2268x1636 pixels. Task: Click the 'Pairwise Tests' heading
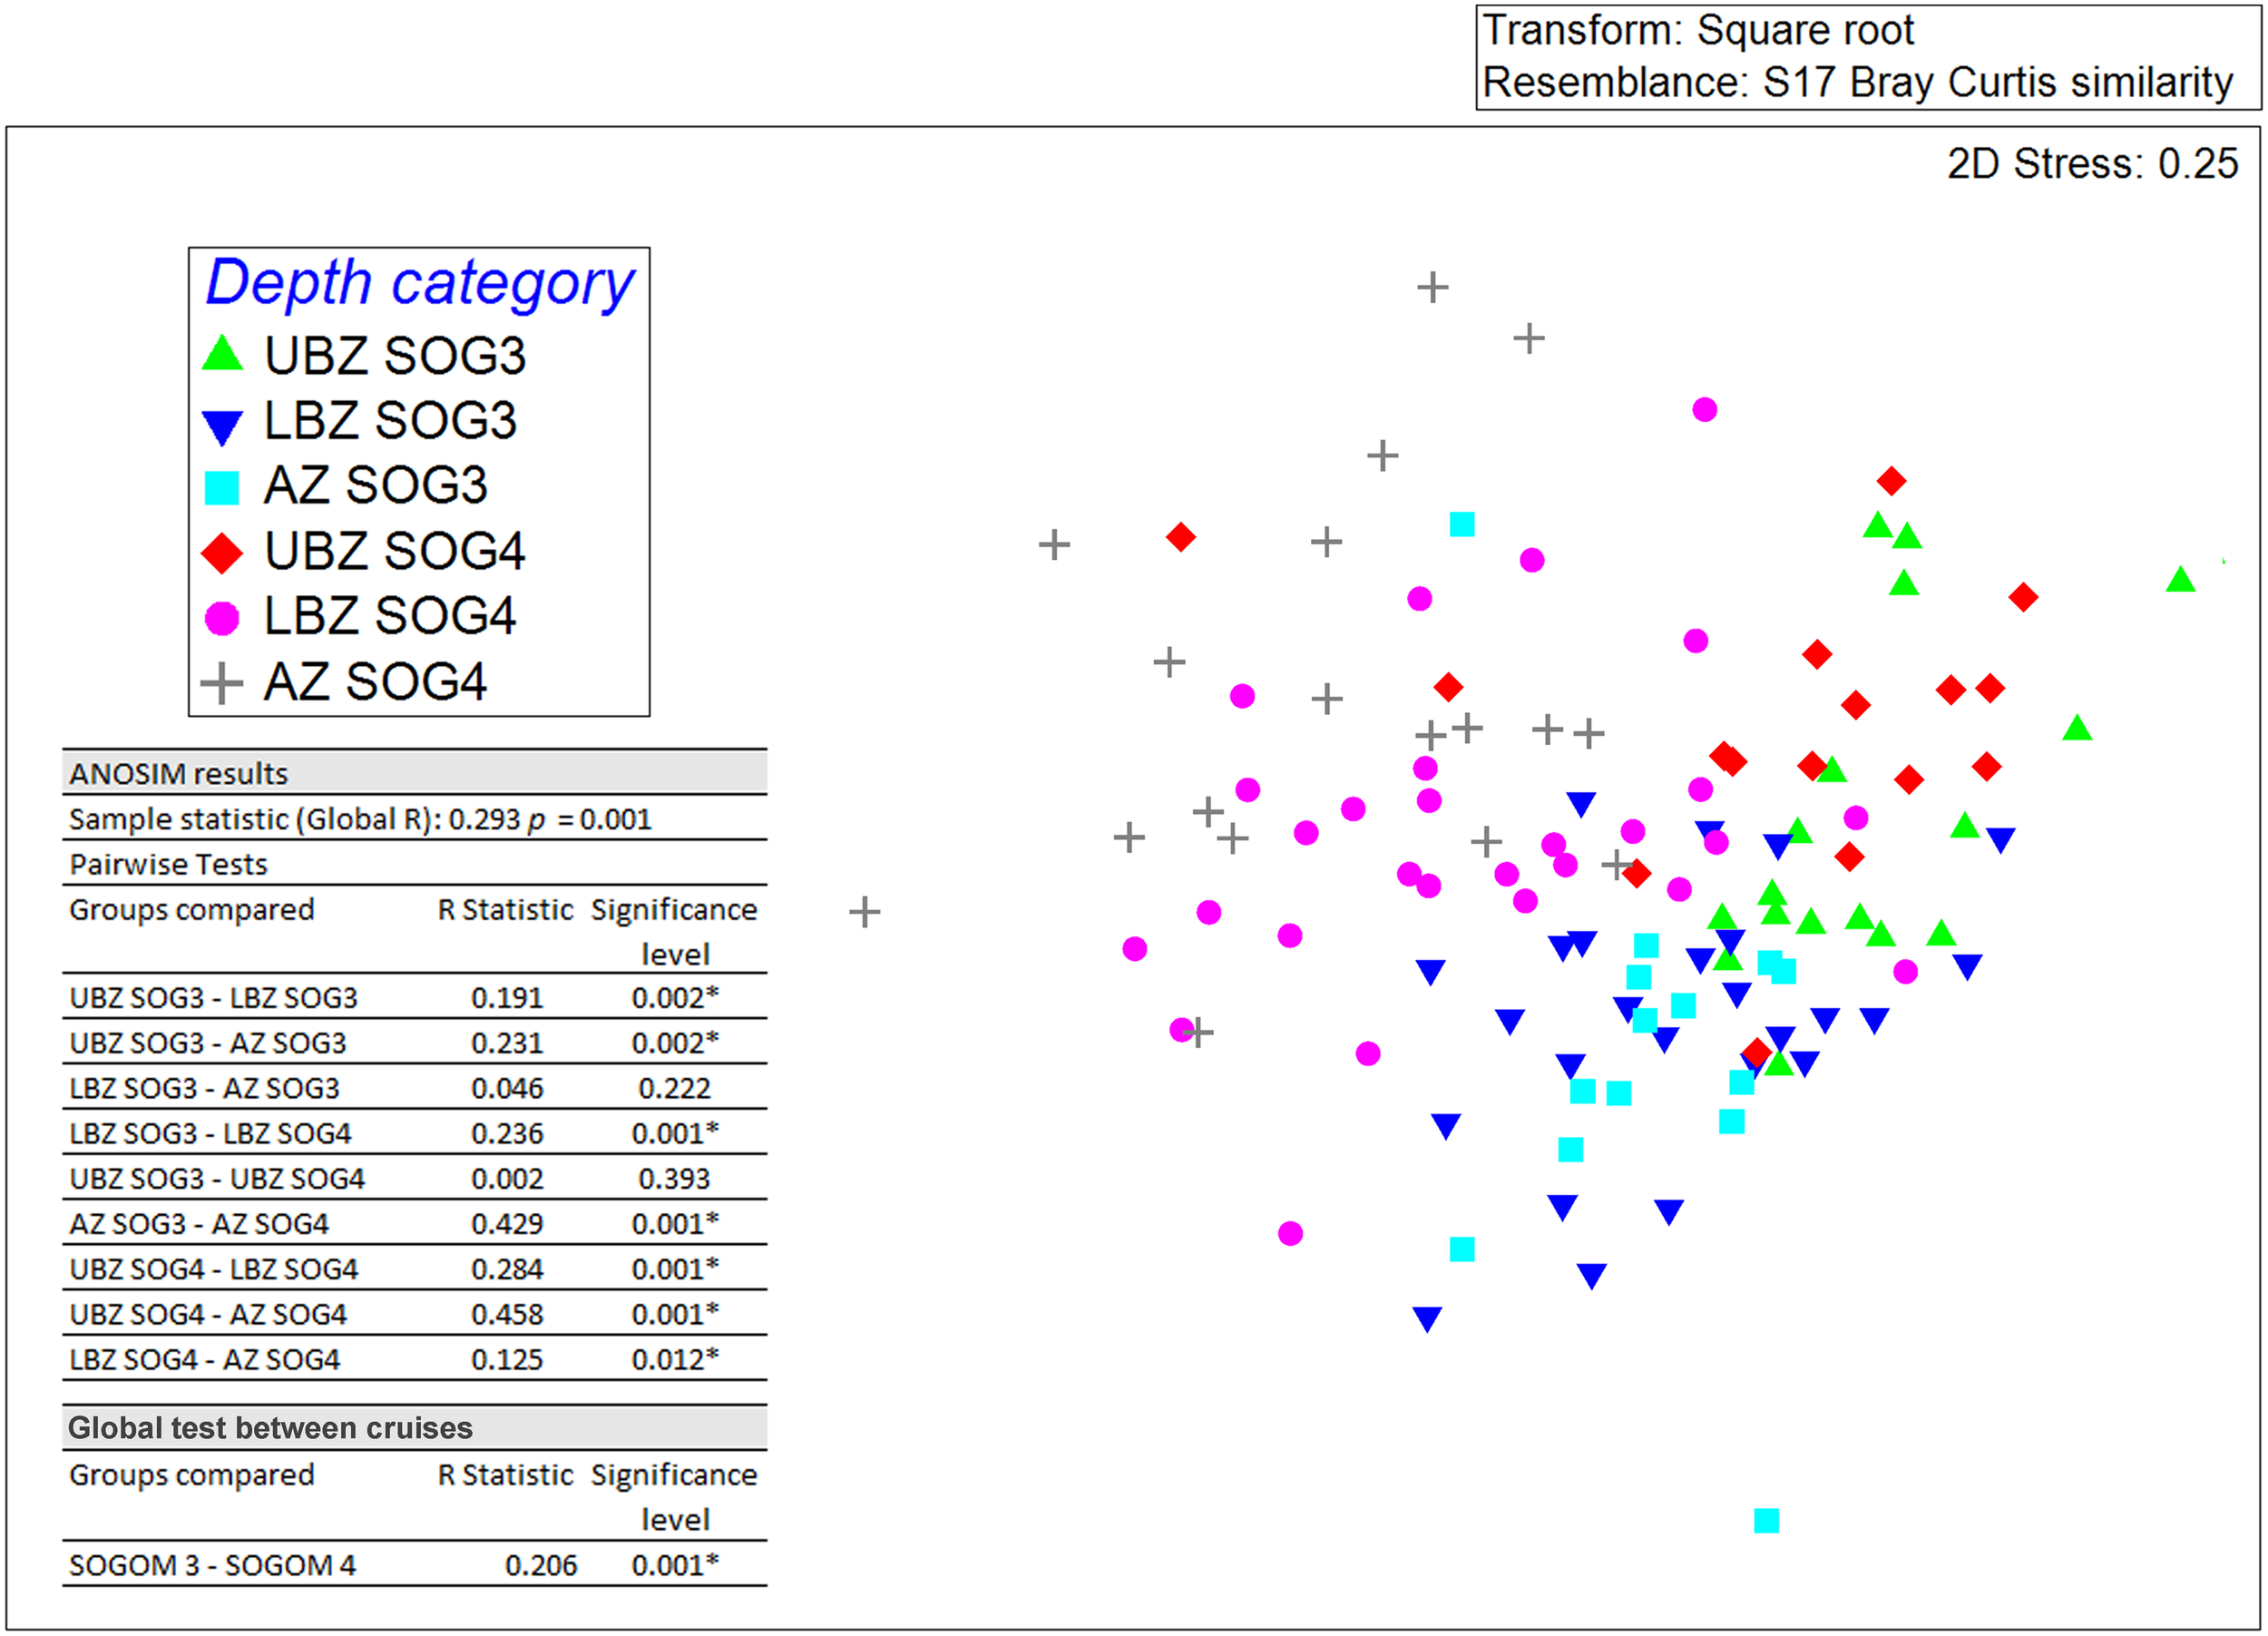coord(169,864)
